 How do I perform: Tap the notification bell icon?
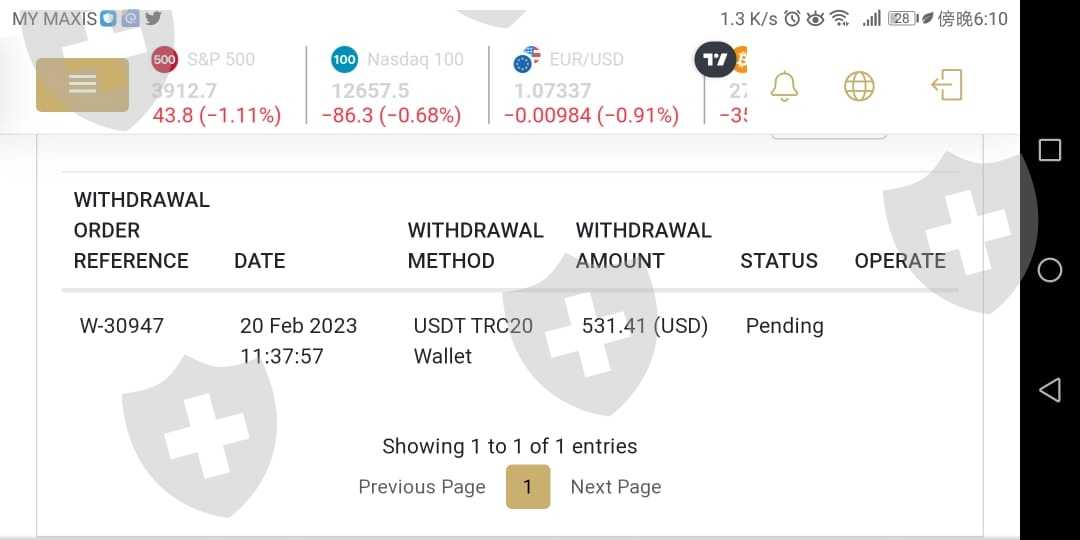pos(785,86)
